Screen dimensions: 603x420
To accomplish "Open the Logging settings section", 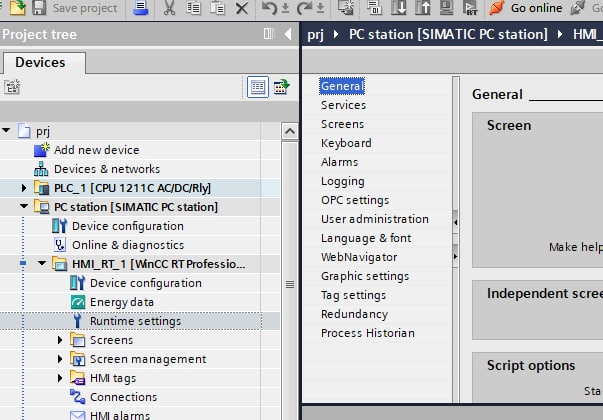I will tap(343, 181).
